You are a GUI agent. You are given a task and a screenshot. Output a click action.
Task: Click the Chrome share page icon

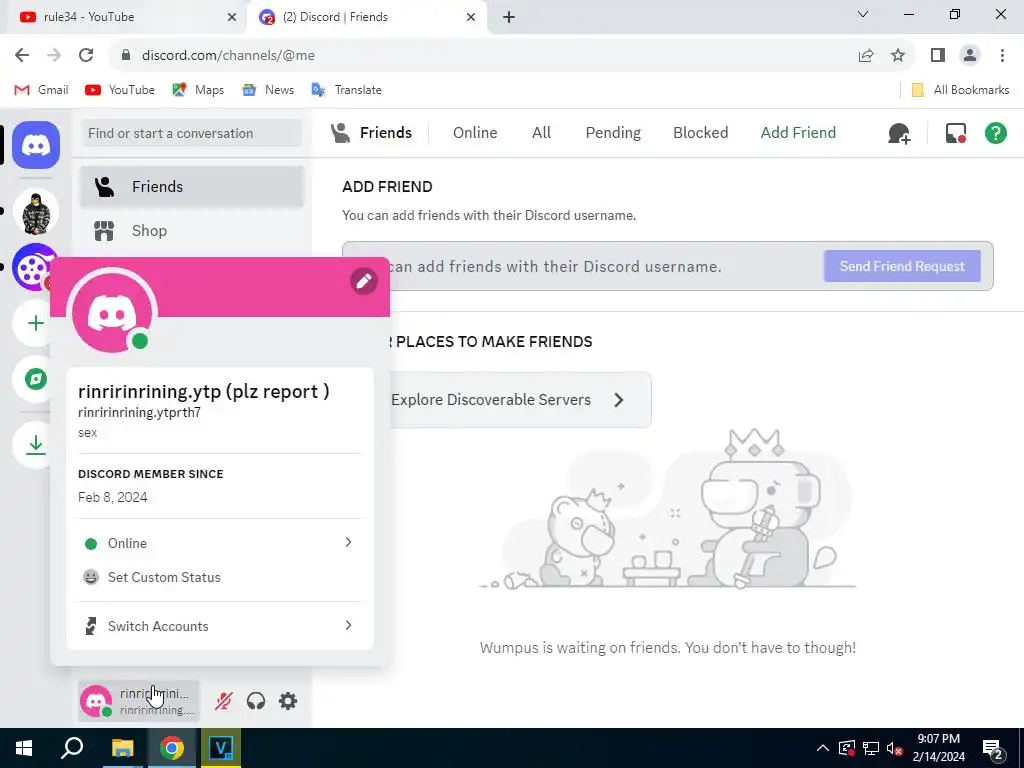[866, 56]
